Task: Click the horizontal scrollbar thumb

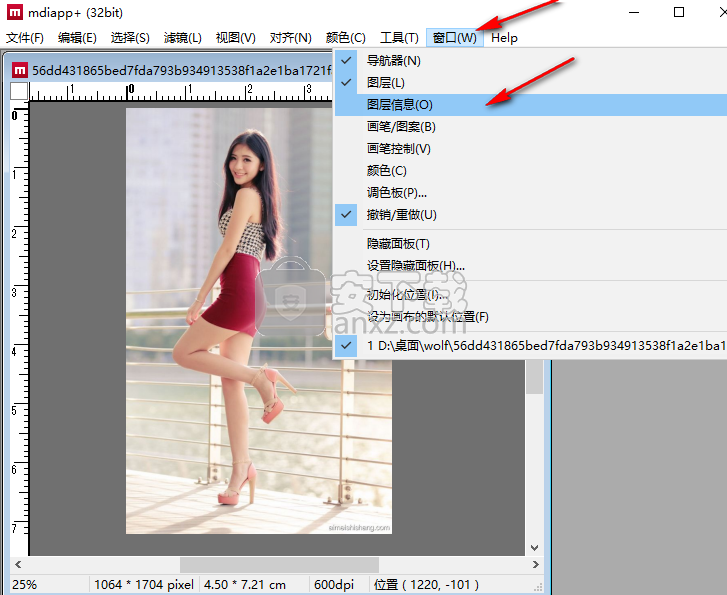Action: click(279, 565)
